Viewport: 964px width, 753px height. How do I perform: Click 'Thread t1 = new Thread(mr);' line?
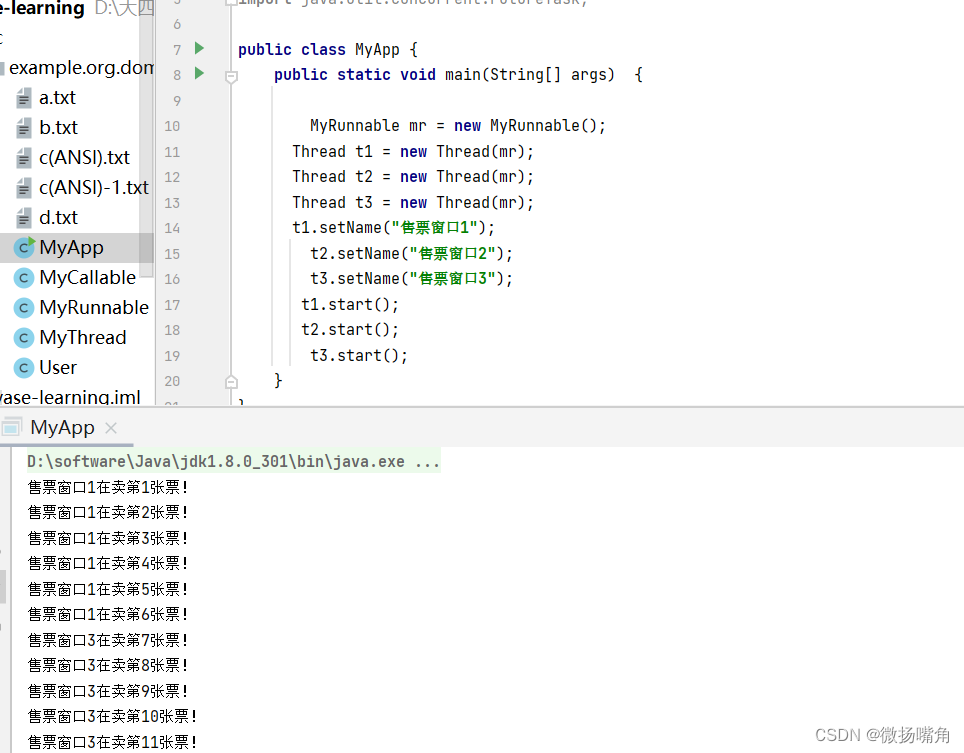pyautogui.click(x=413, y=152)
